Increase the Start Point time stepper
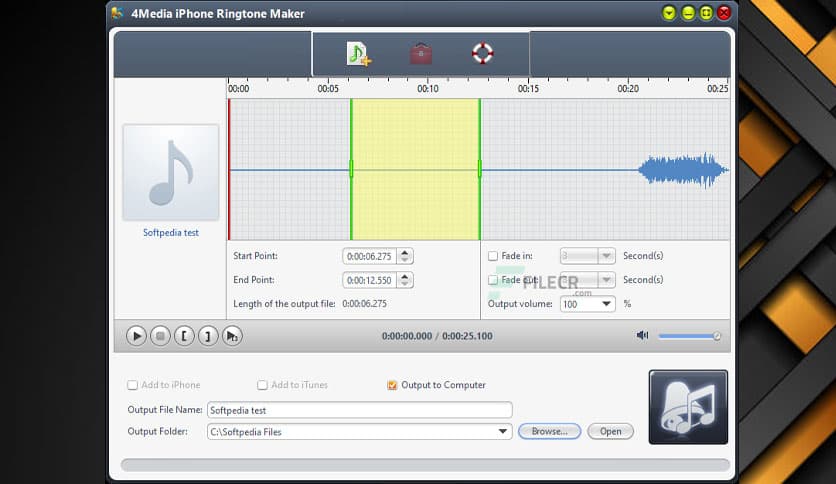 tap(405, 253)
